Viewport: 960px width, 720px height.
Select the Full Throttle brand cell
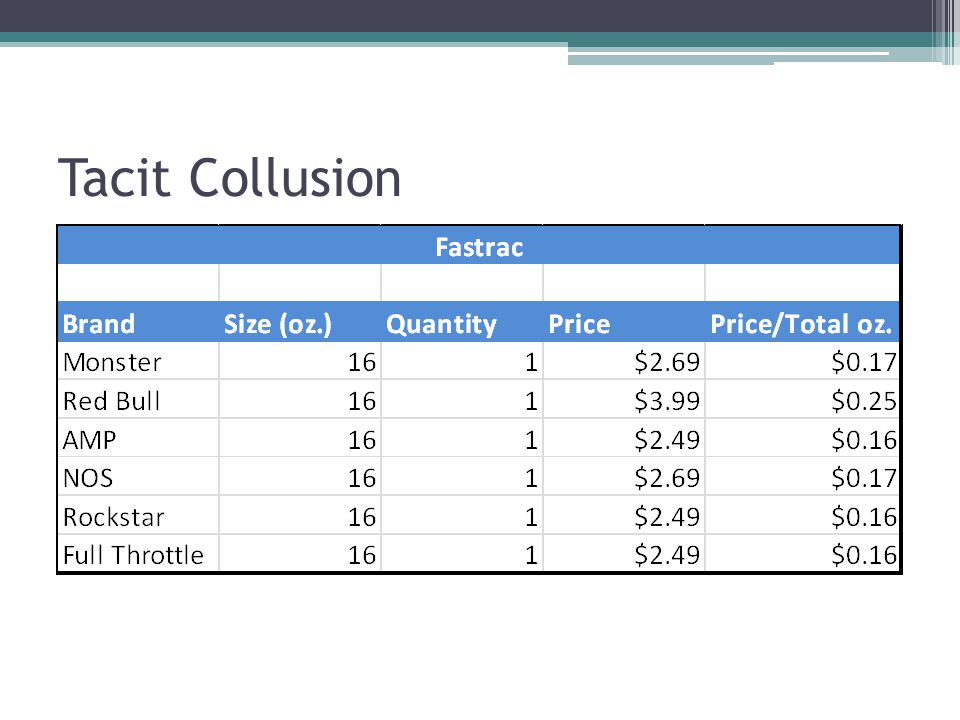click(x=138, y=554)
